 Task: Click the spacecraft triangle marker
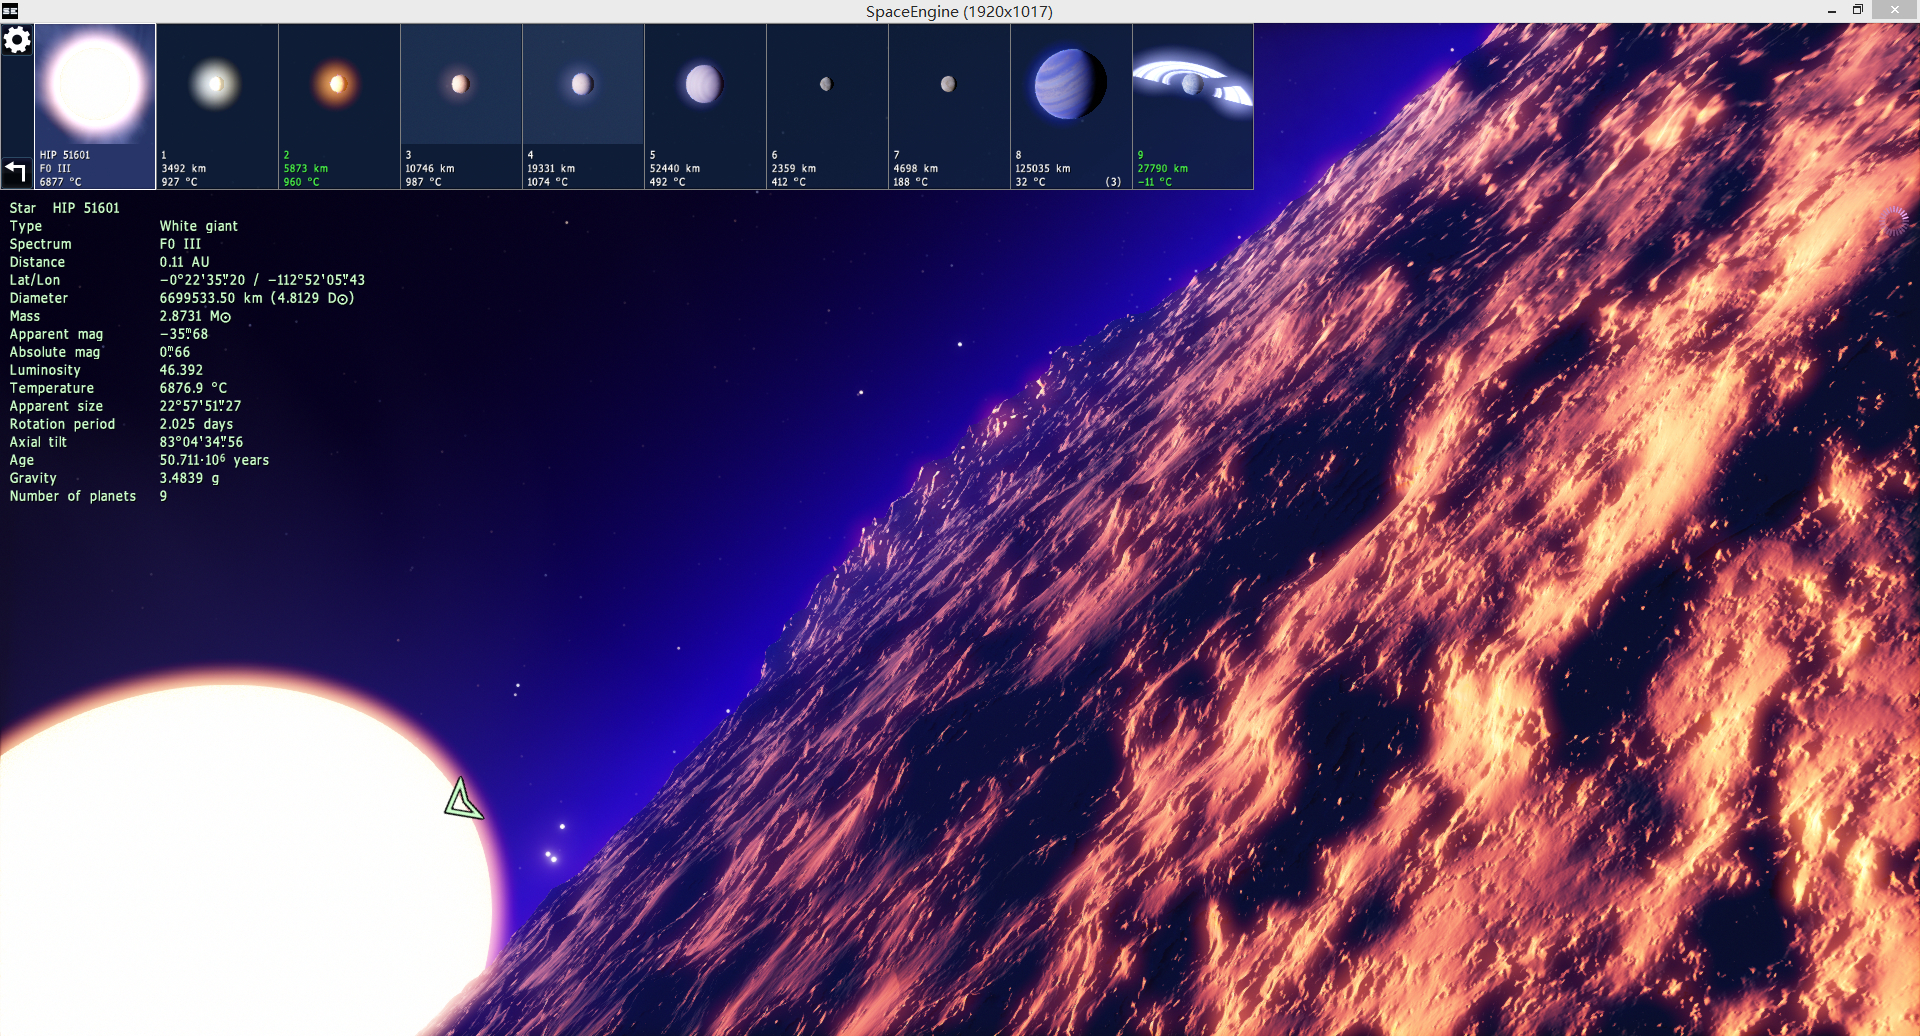462,800
